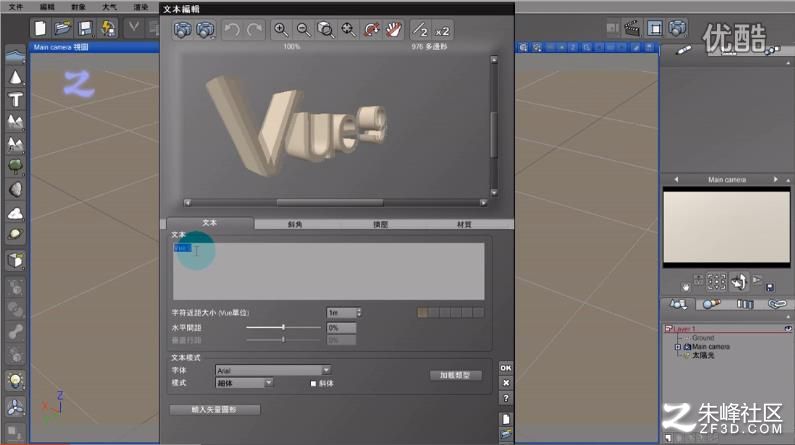The width and height of the screenshot is (795, 445).
Task: Open preview render options camera icon
Action: [205, 30]
